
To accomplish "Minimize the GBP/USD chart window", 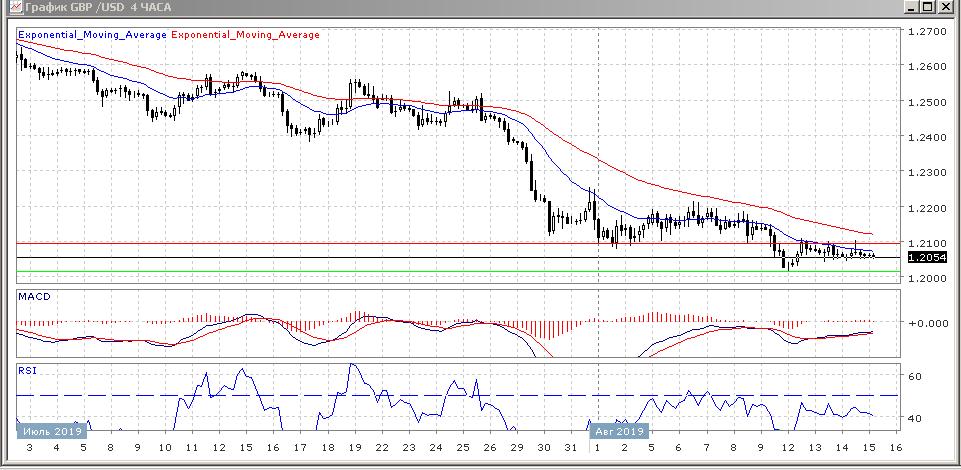I will [x=913, y=7].
